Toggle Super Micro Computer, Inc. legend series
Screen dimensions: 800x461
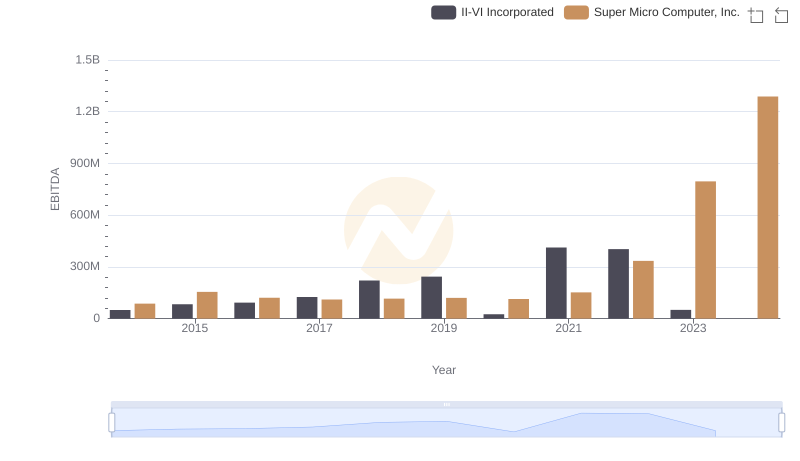tap(652, 12)
